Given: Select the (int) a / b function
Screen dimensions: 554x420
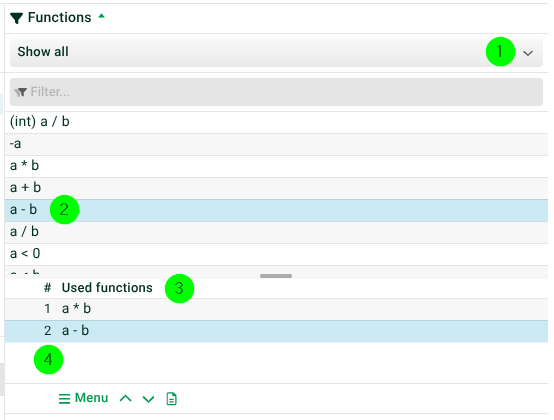Looking at the screenshot, I should 276,122.
